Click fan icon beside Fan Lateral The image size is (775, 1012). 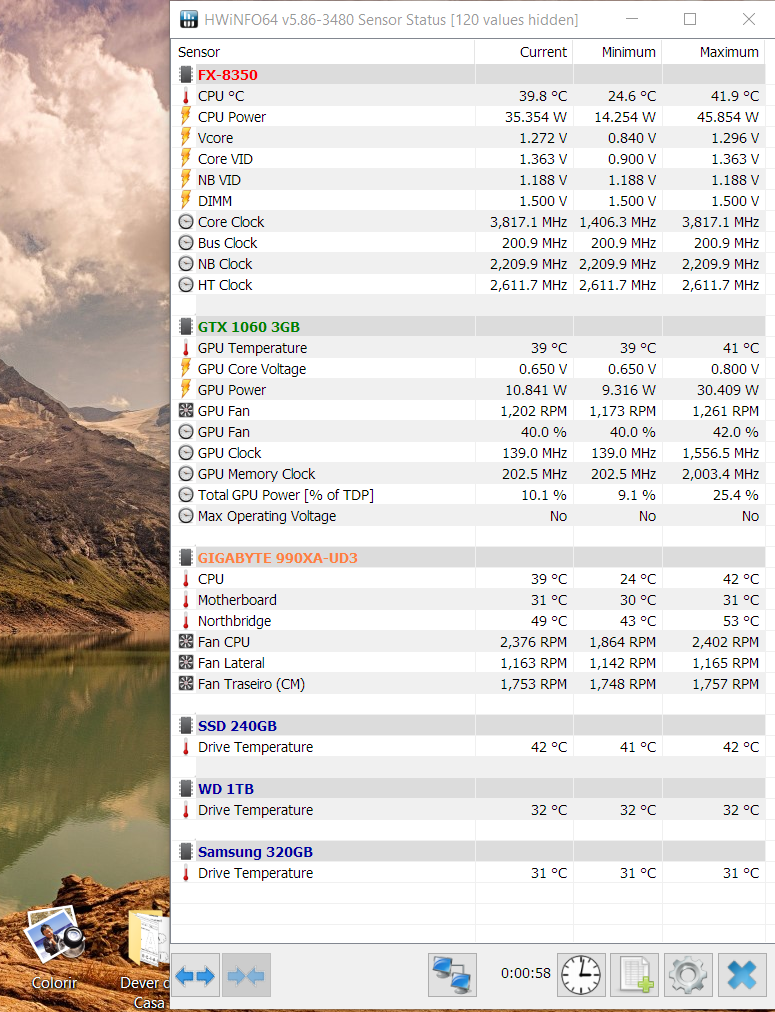click(x=186, y=663)
